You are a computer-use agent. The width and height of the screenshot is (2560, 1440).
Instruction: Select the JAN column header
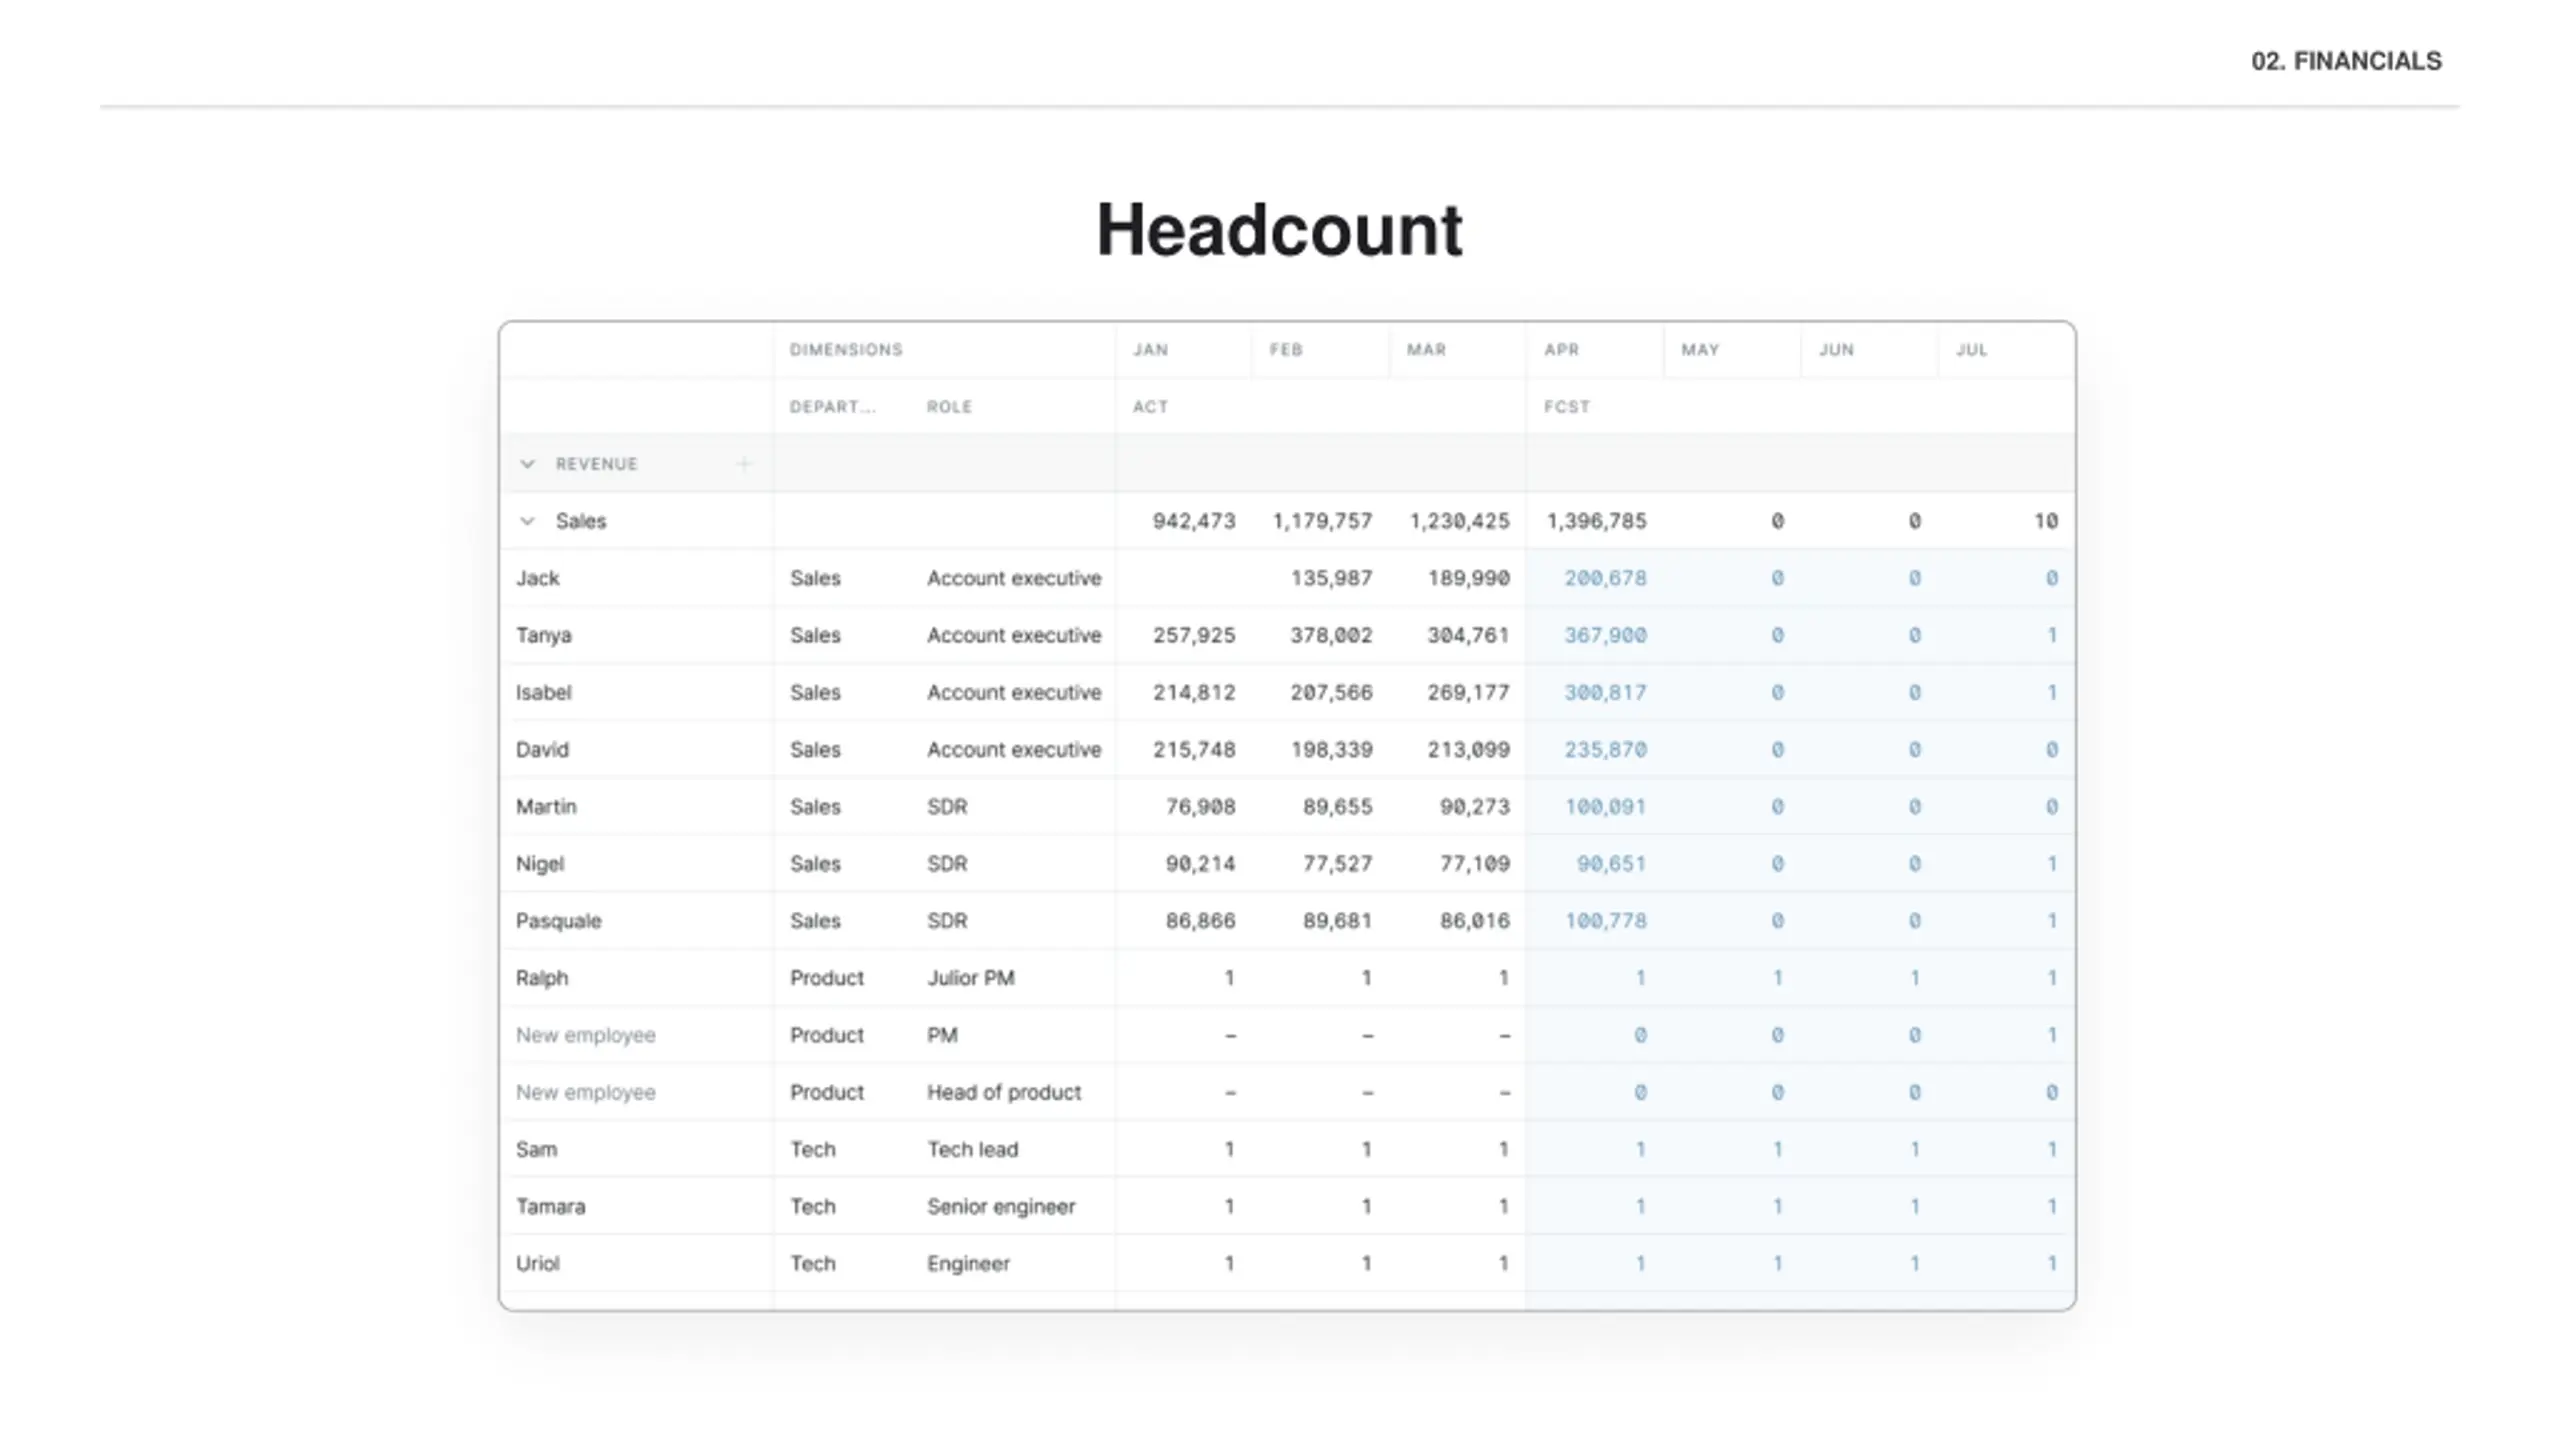point(1150,350)
